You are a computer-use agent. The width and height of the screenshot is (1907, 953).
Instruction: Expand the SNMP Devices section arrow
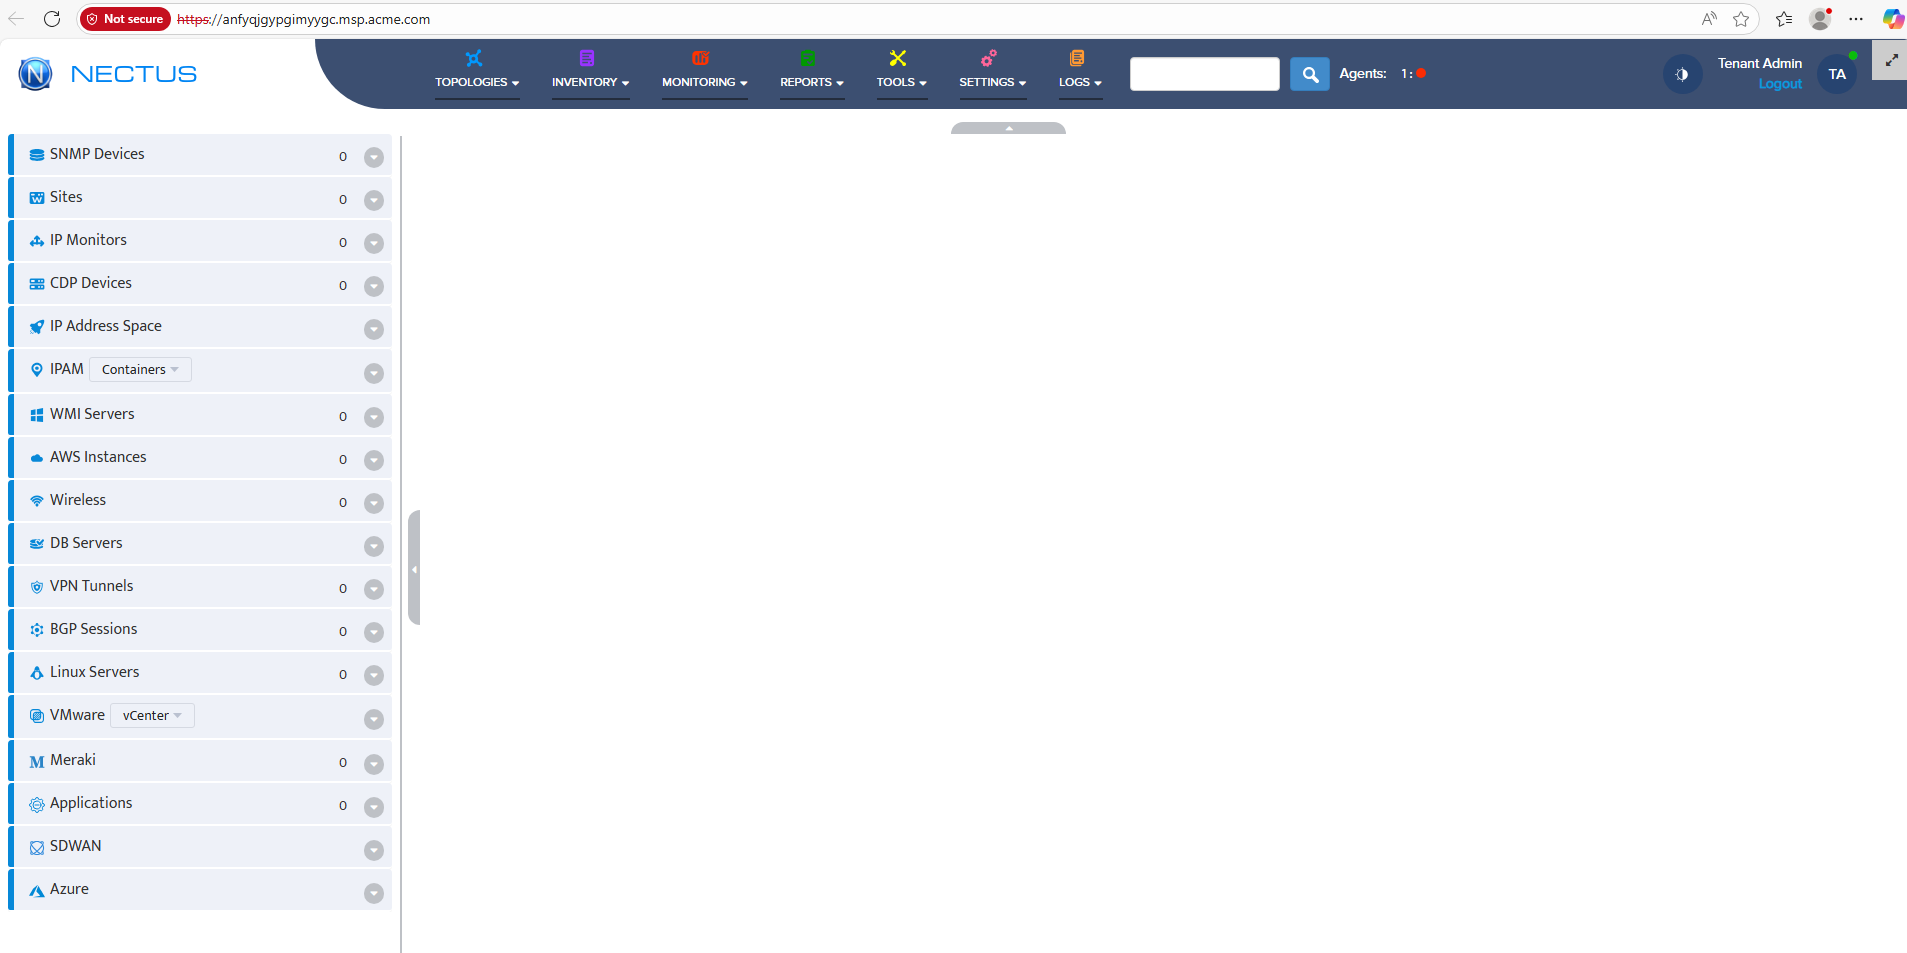374,157
